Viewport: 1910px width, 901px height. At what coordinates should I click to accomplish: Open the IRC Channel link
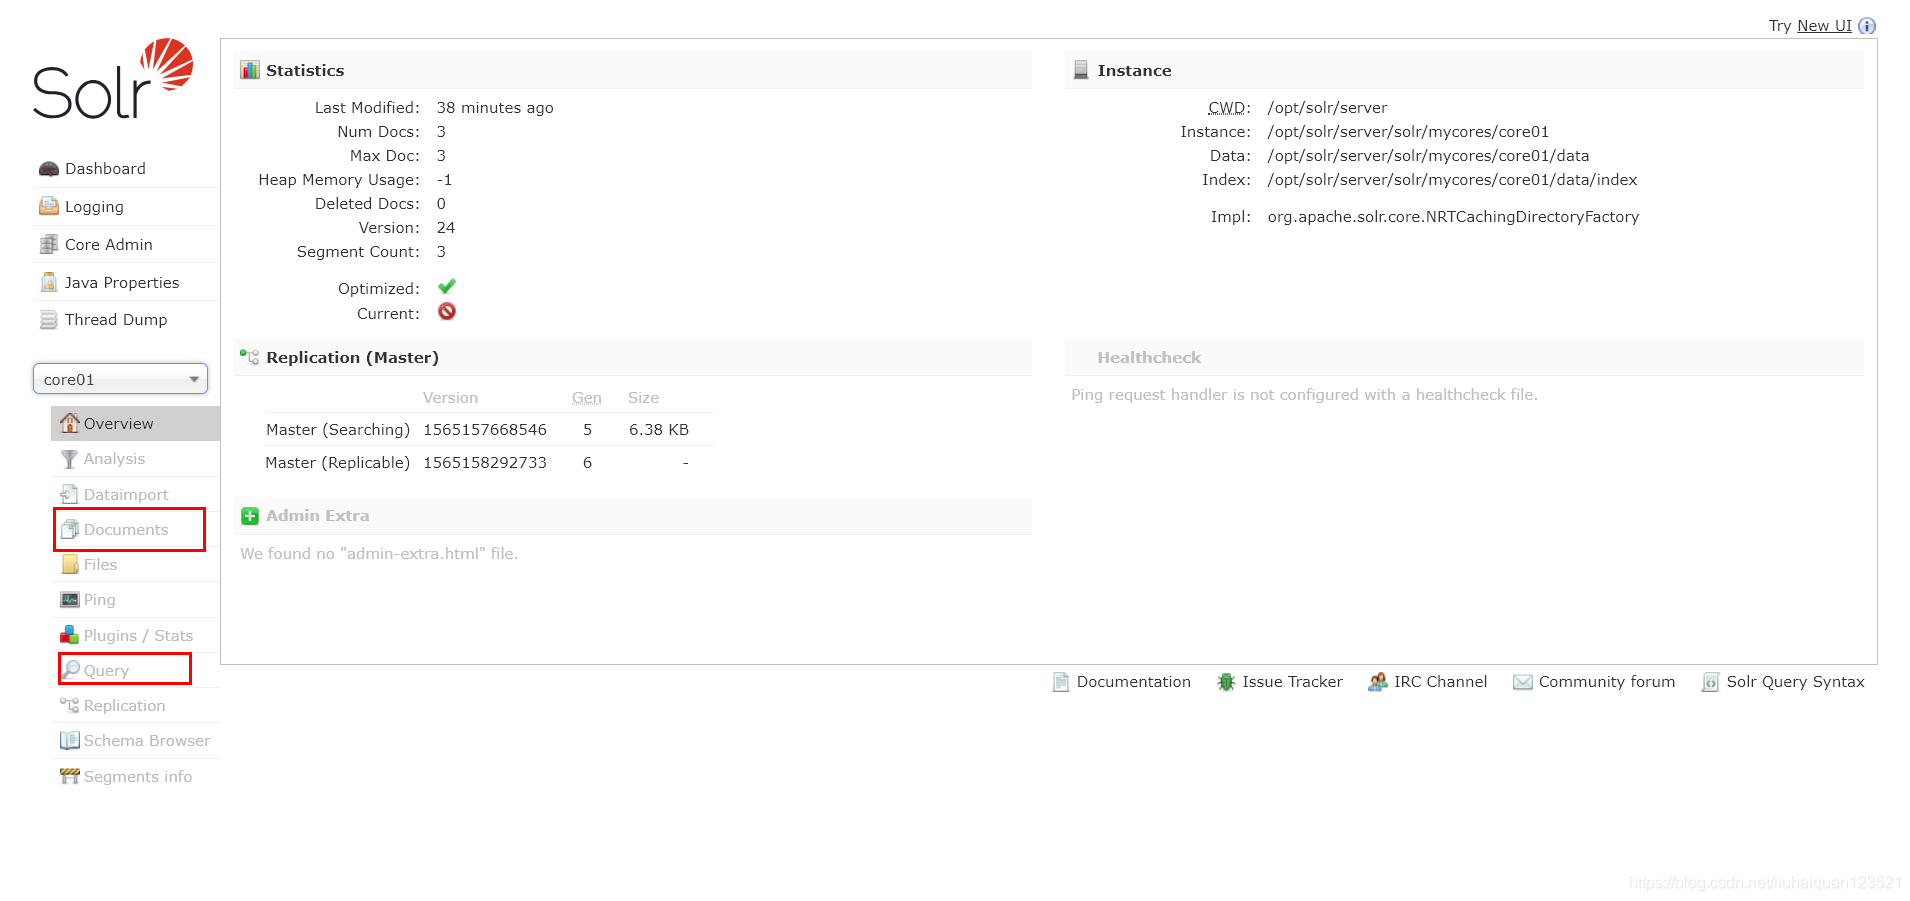[1440, 682]
